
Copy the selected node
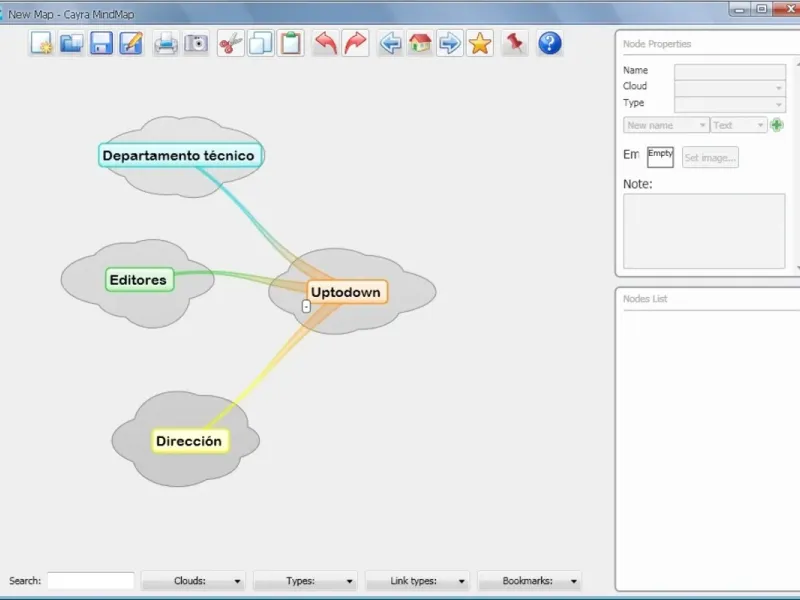[261, 43]
